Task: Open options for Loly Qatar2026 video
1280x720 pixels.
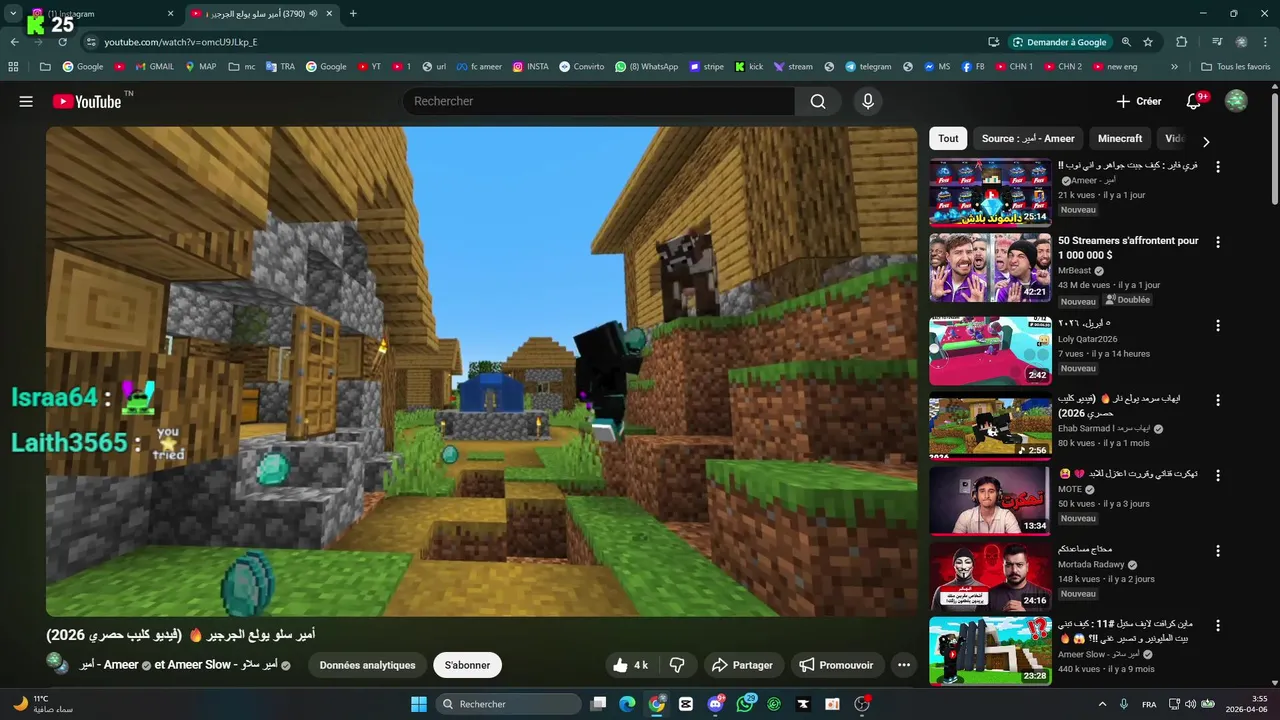Action: pos(1218,325)
